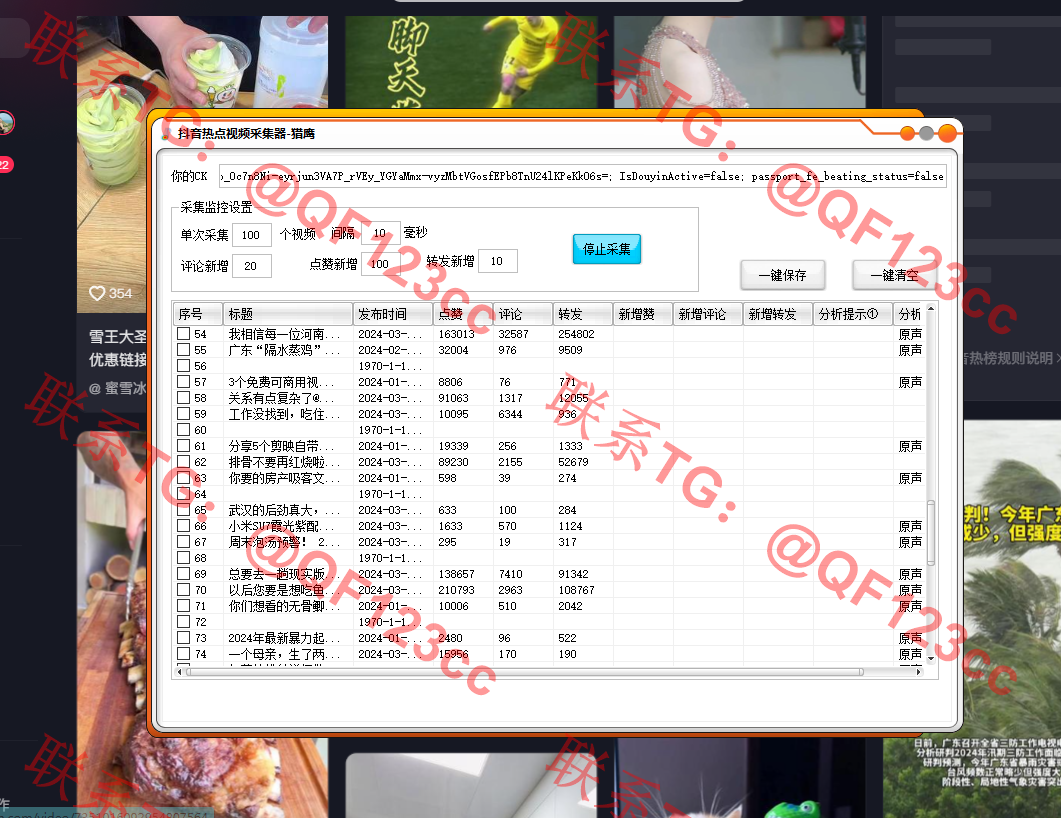This screenshot has width=1061, height=818.
Task: Select title 3个免费可商用视 in row 57
Action: tap(281, 382)
